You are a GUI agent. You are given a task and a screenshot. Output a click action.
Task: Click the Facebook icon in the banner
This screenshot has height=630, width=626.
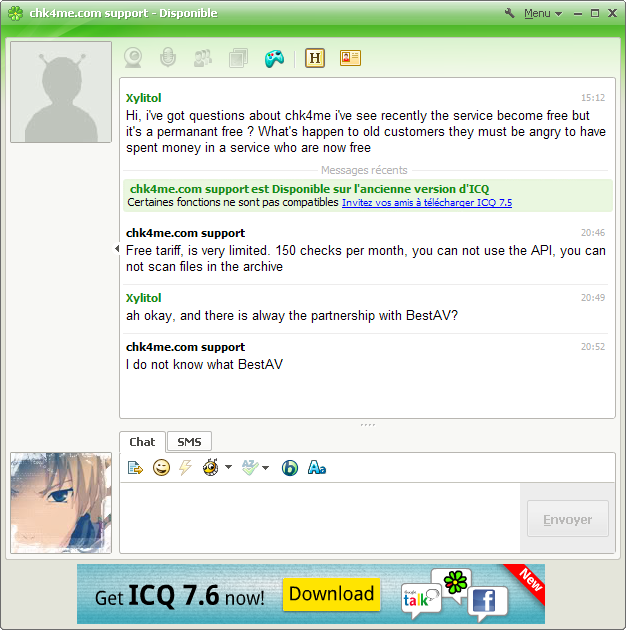click(x=487, y=601)
